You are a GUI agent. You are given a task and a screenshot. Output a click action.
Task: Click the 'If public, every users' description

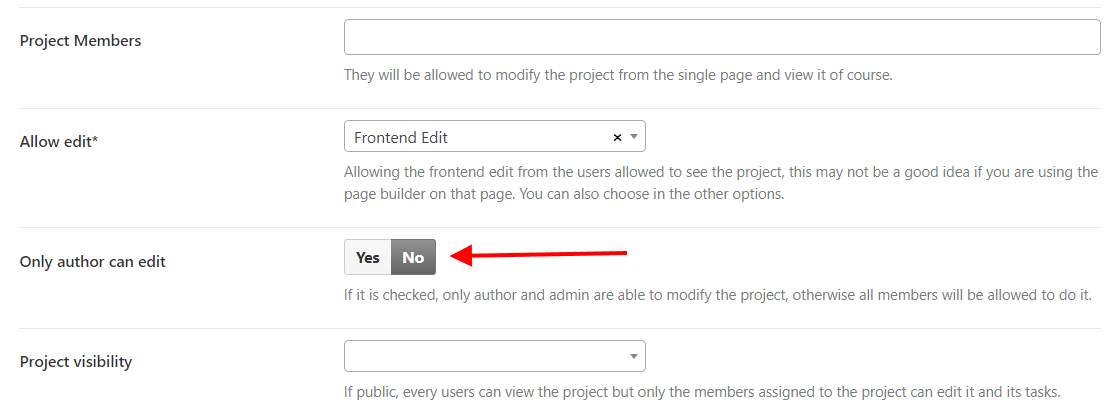coord(701,392)
